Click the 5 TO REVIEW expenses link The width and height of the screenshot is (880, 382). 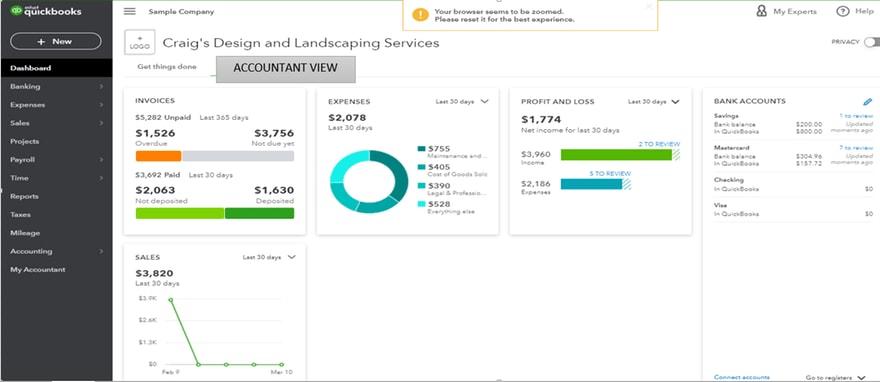coord(610,173)
